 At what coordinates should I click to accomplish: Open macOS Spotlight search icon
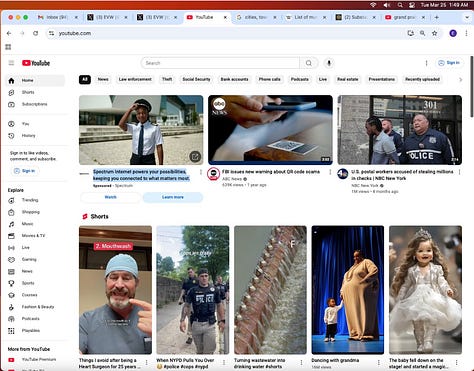pyautogui.click(x=400, y=5)
